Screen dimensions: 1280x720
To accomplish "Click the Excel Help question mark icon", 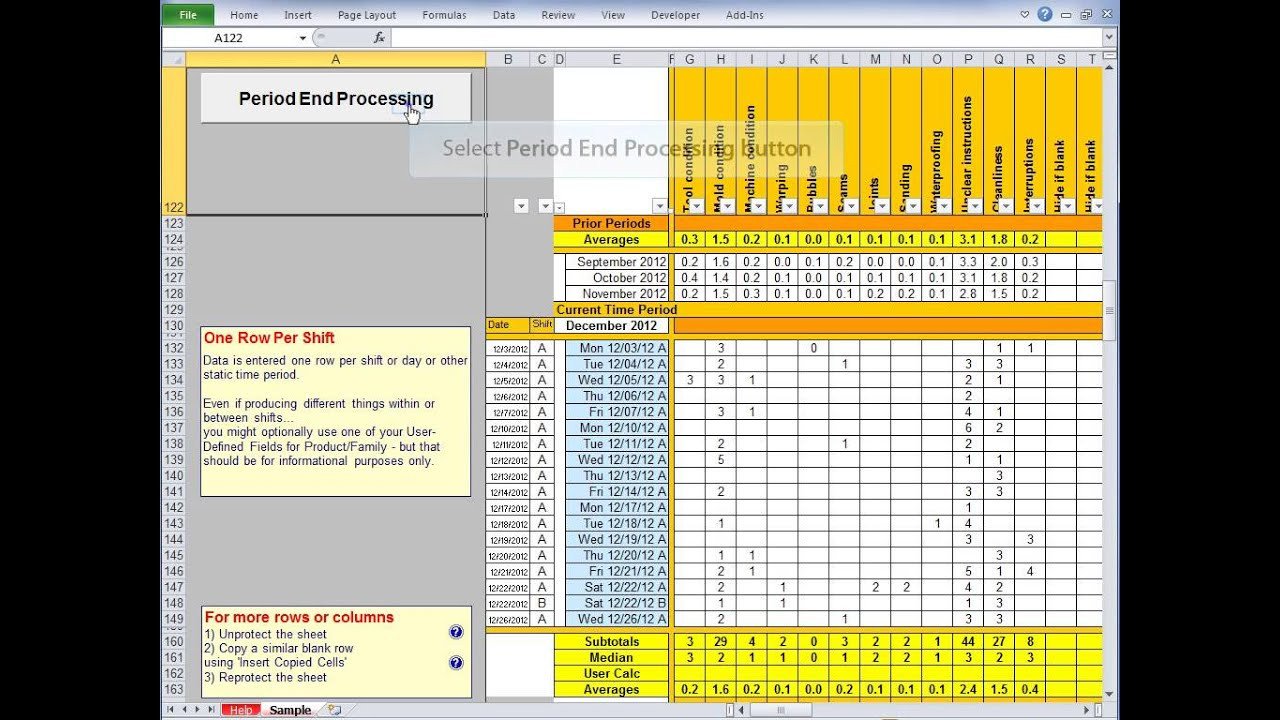I will point(1045,14).
